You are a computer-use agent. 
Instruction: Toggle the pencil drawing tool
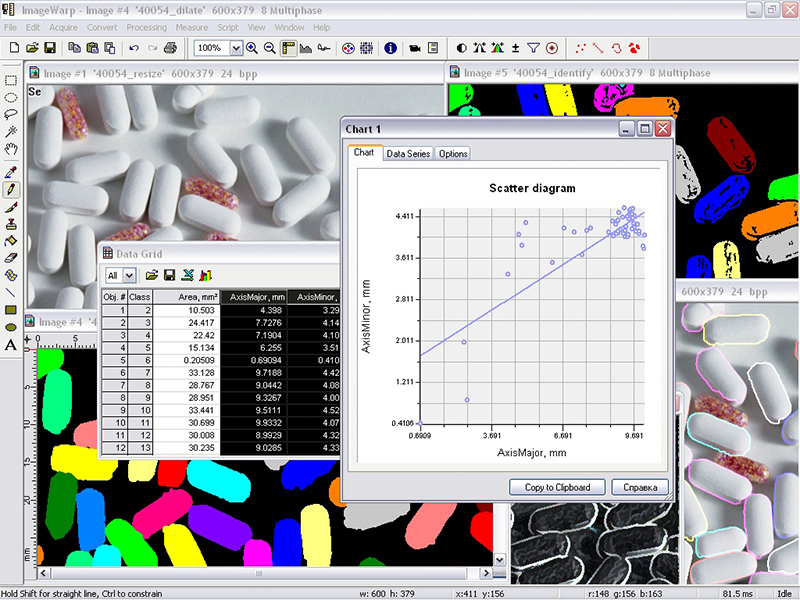11,189
